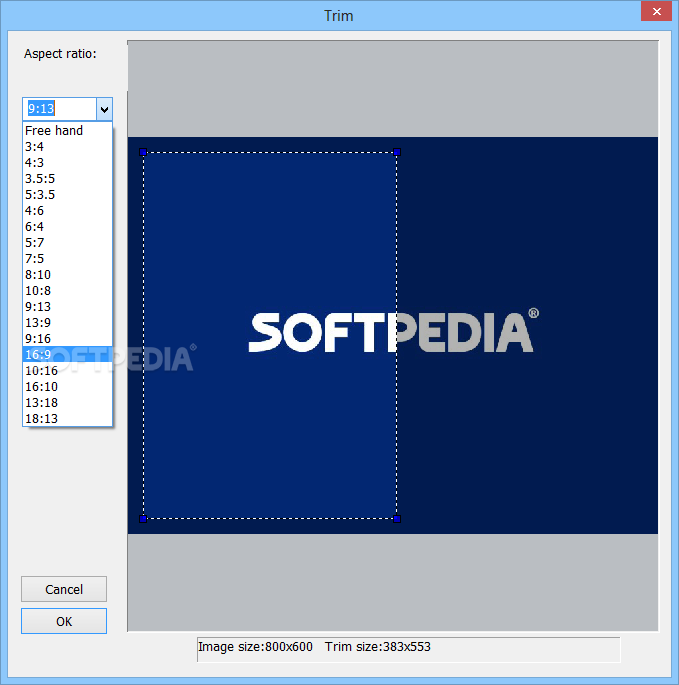
Task: Select the 10:8 ratio entry
Action: (67, 291)
